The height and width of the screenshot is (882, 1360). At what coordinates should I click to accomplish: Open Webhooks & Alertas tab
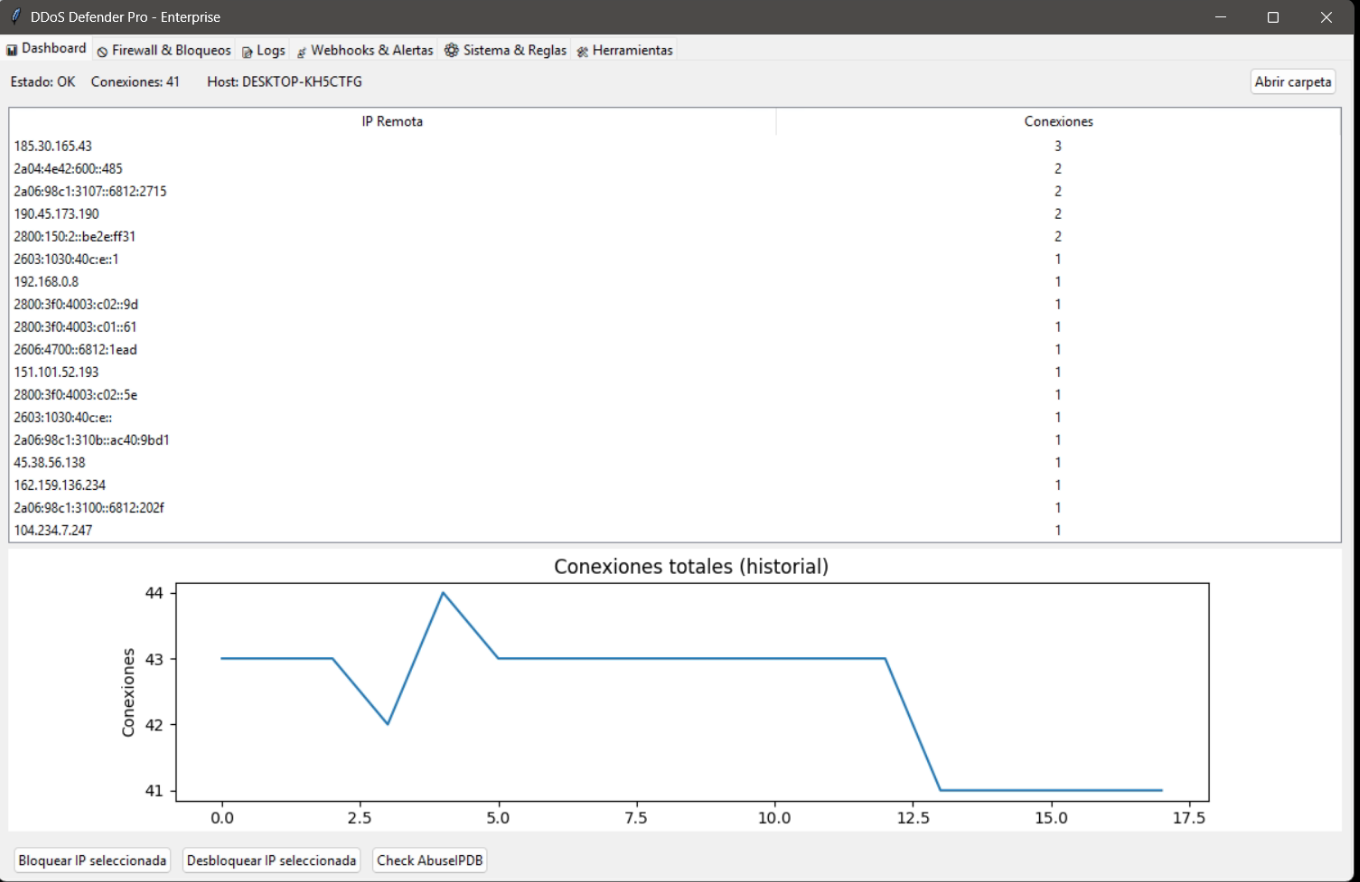pyautogui.click(x=365, y=50)
